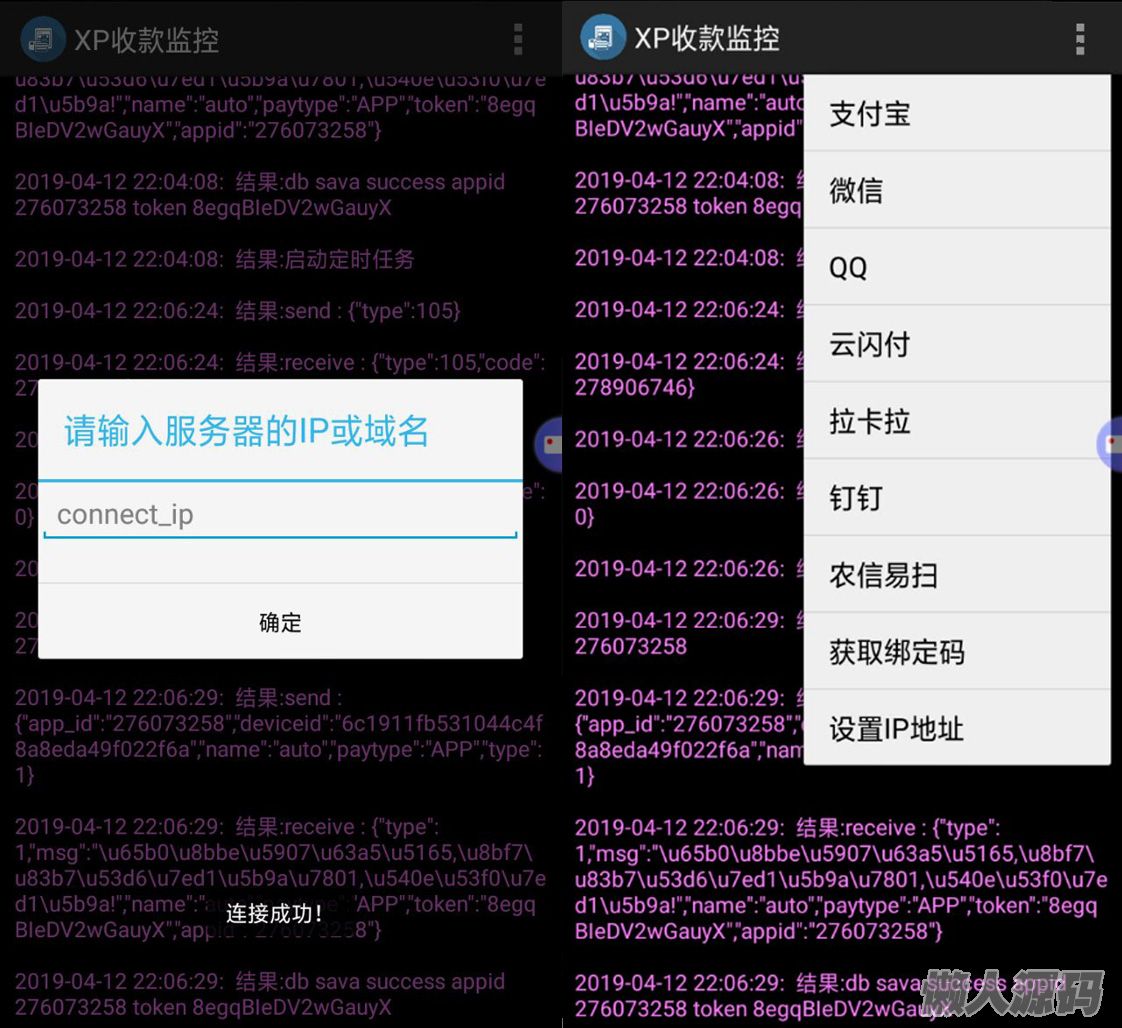Focus the connect_ip input field
The height and width of the screenshot is (1028, 1122).
pyautogui.click(x=280, y=514)
